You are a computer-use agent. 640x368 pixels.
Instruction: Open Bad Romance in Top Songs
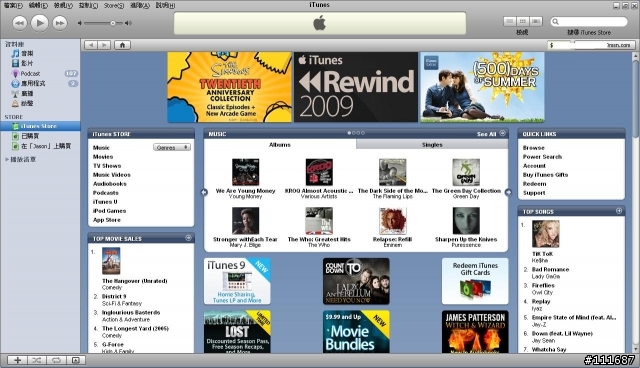click(x=550, y=269)
